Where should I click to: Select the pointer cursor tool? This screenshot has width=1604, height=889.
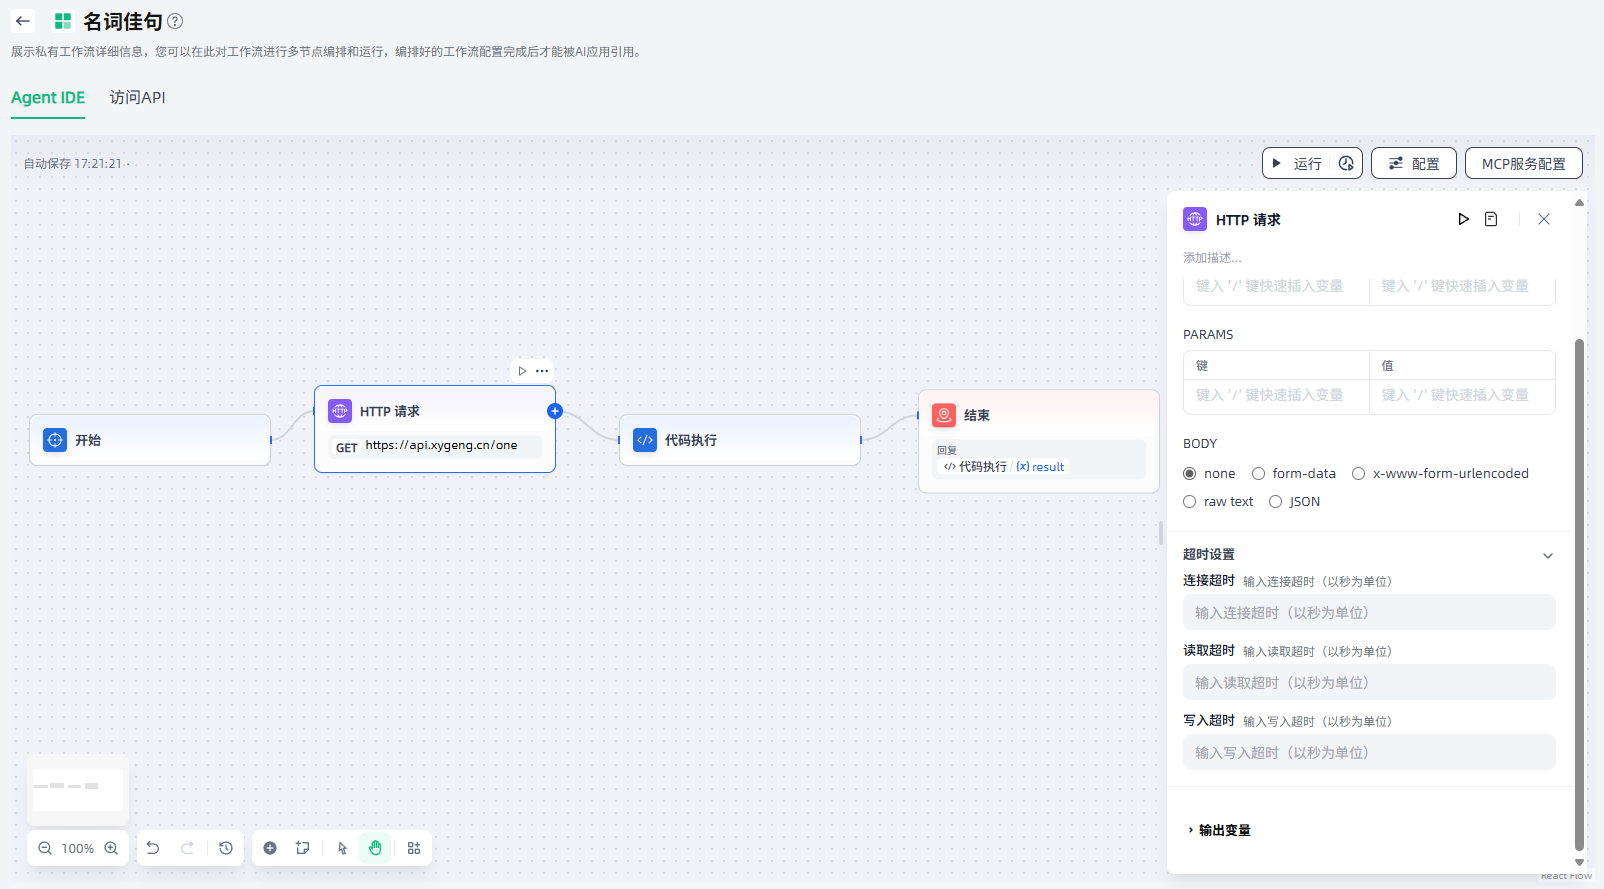point(342,848)
